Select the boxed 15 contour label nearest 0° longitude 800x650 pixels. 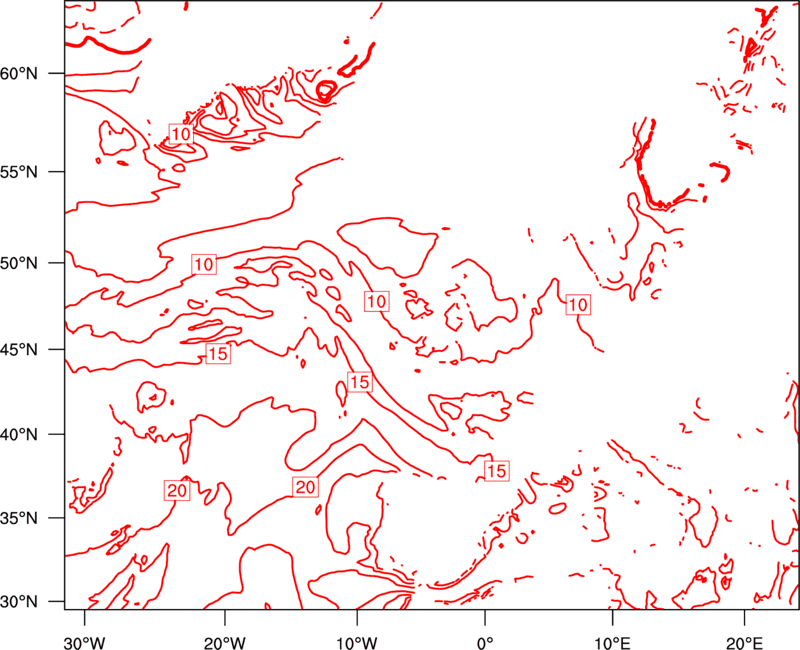point(496,470)
